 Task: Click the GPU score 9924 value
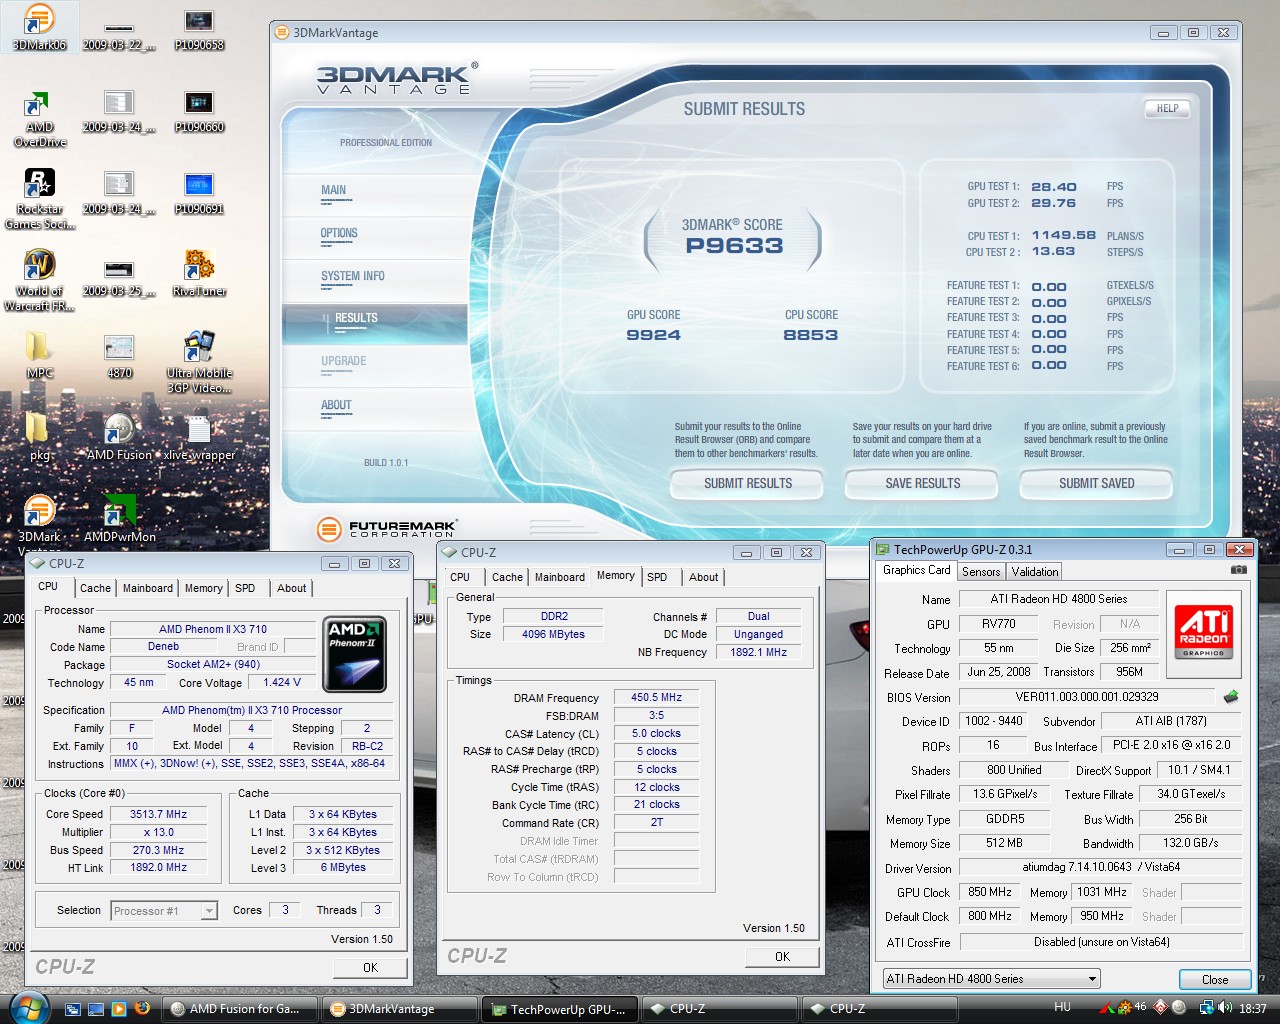click(653, 335)
